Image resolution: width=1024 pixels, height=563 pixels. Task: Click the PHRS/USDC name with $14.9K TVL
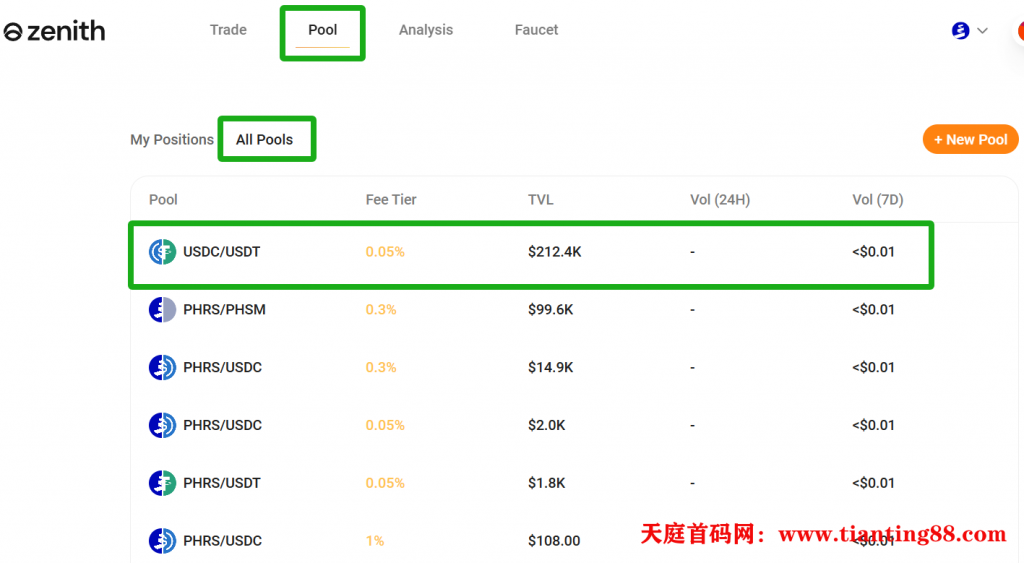pos(223,367)
